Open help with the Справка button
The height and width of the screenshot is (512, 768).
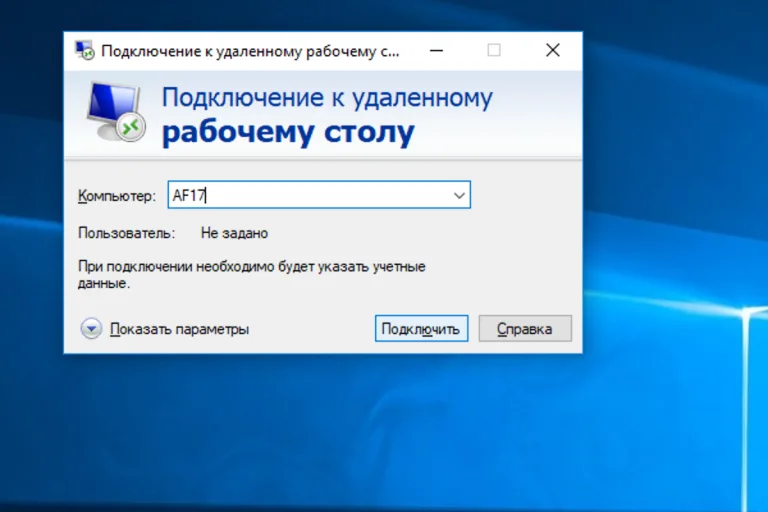[x=525, y=328]
